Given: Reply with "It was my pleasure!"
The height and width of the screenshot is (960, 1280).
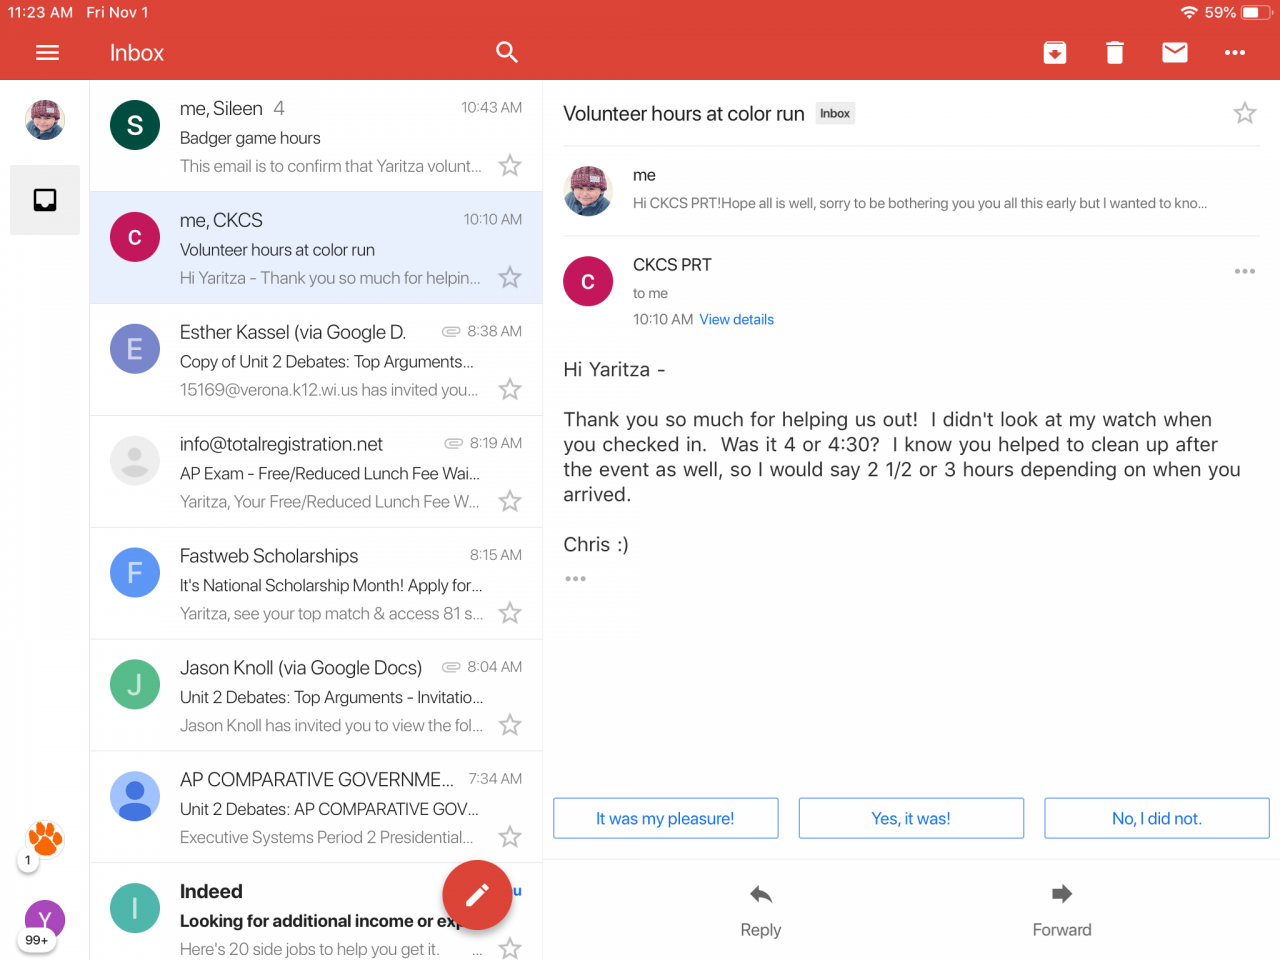Looking at the screenshot, I should pyautogui.click(x=666, y=818).
